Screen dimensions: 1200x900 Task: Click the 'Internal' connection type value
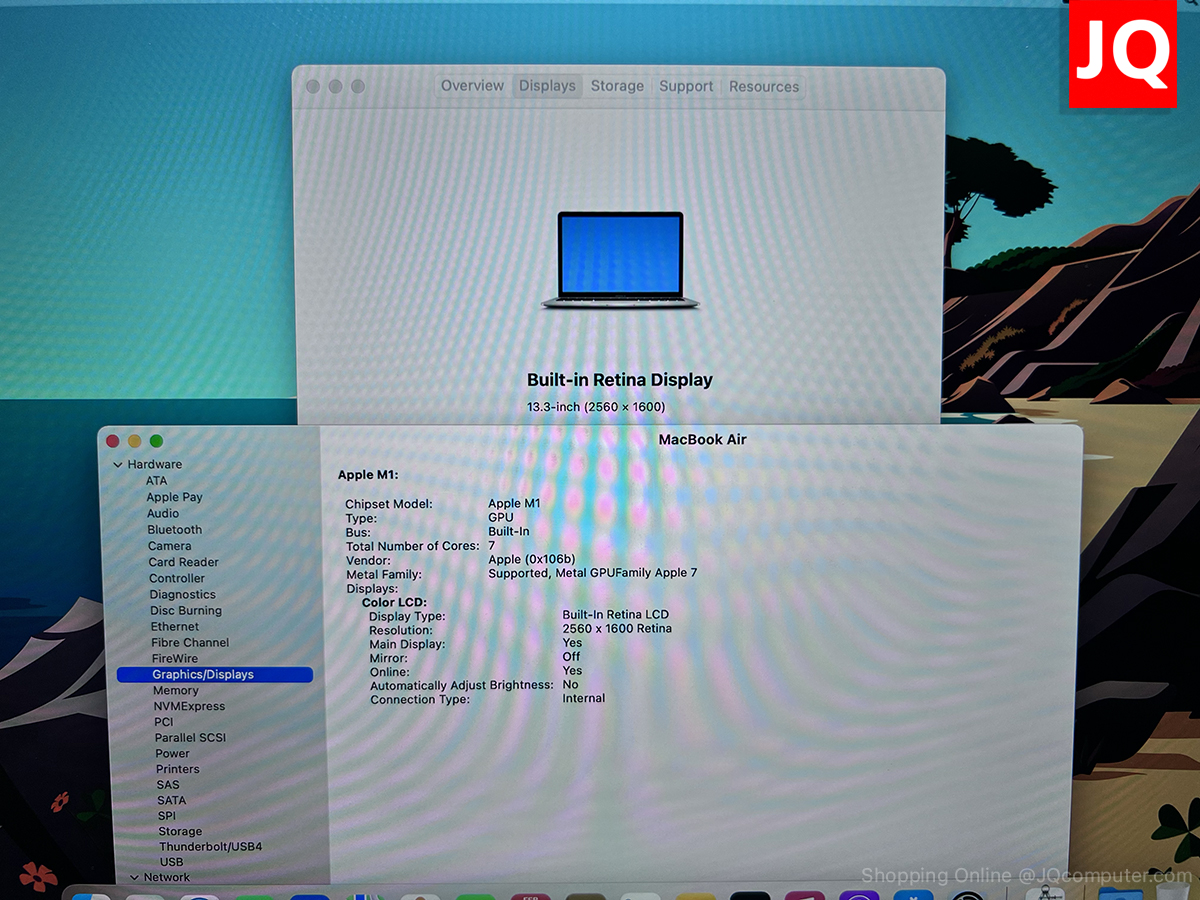pos(584,698)
